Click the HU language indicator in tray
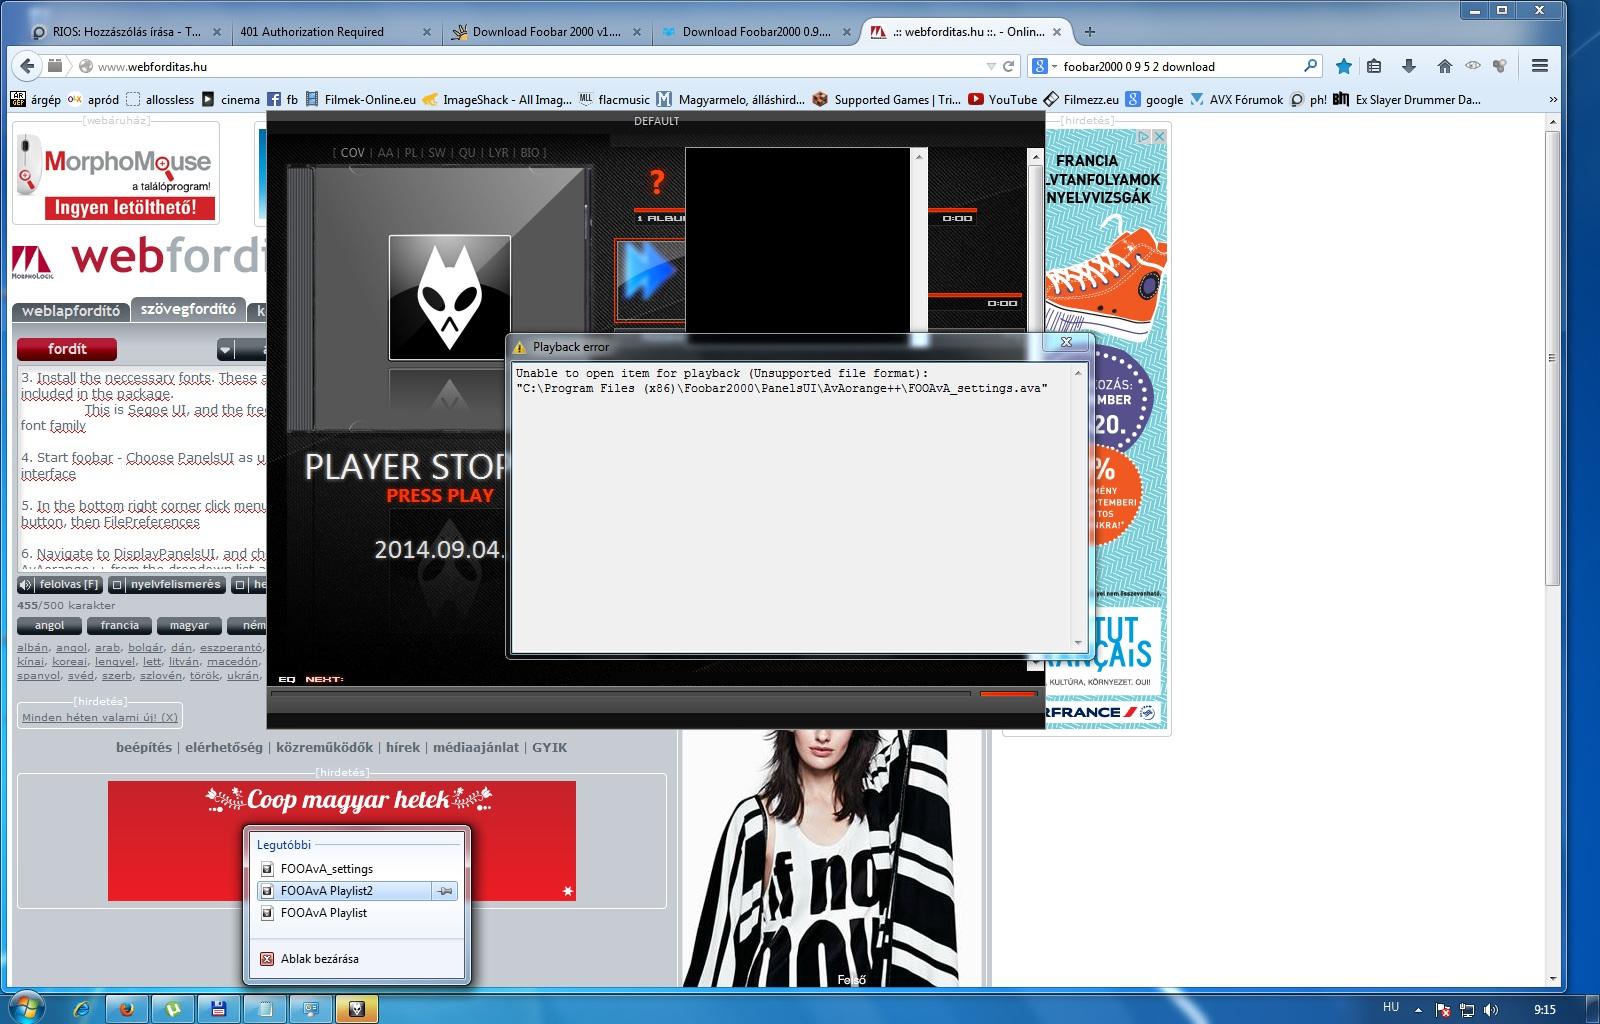 tap(1391, 1007)
